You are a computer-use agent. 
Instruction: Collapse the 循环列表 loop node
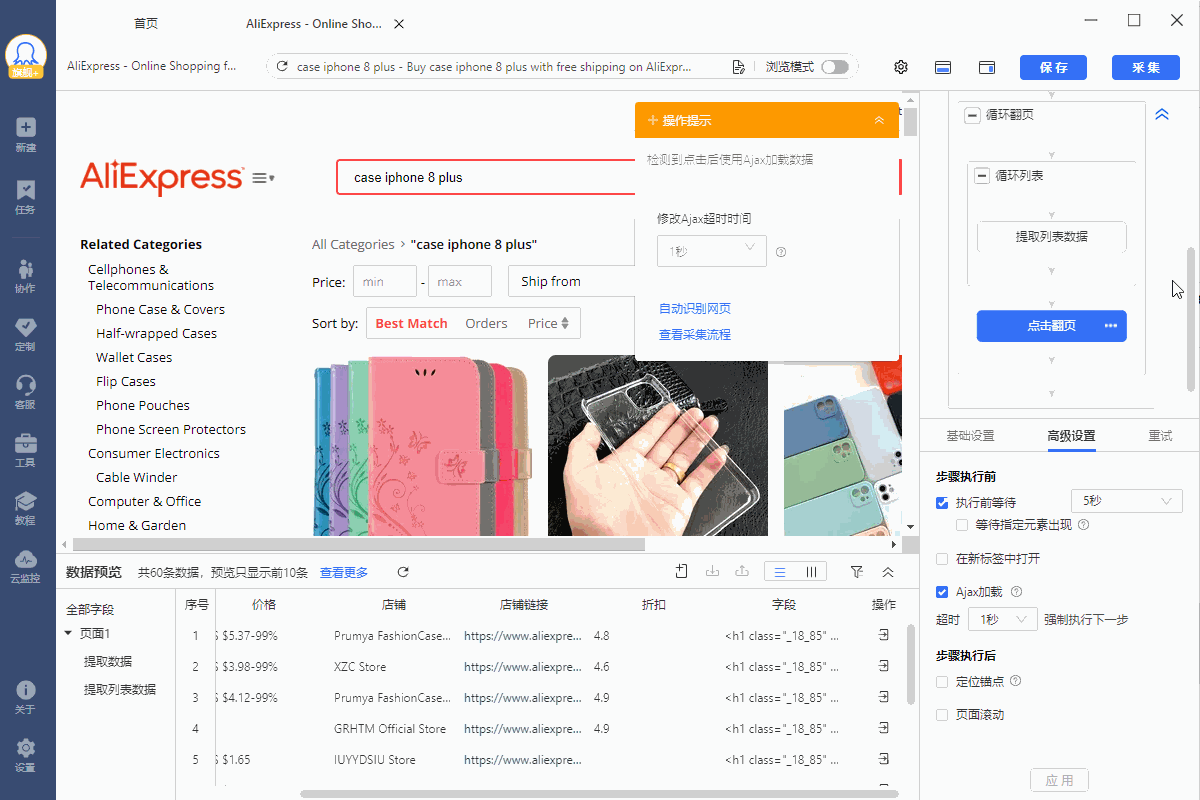point(982,176)
